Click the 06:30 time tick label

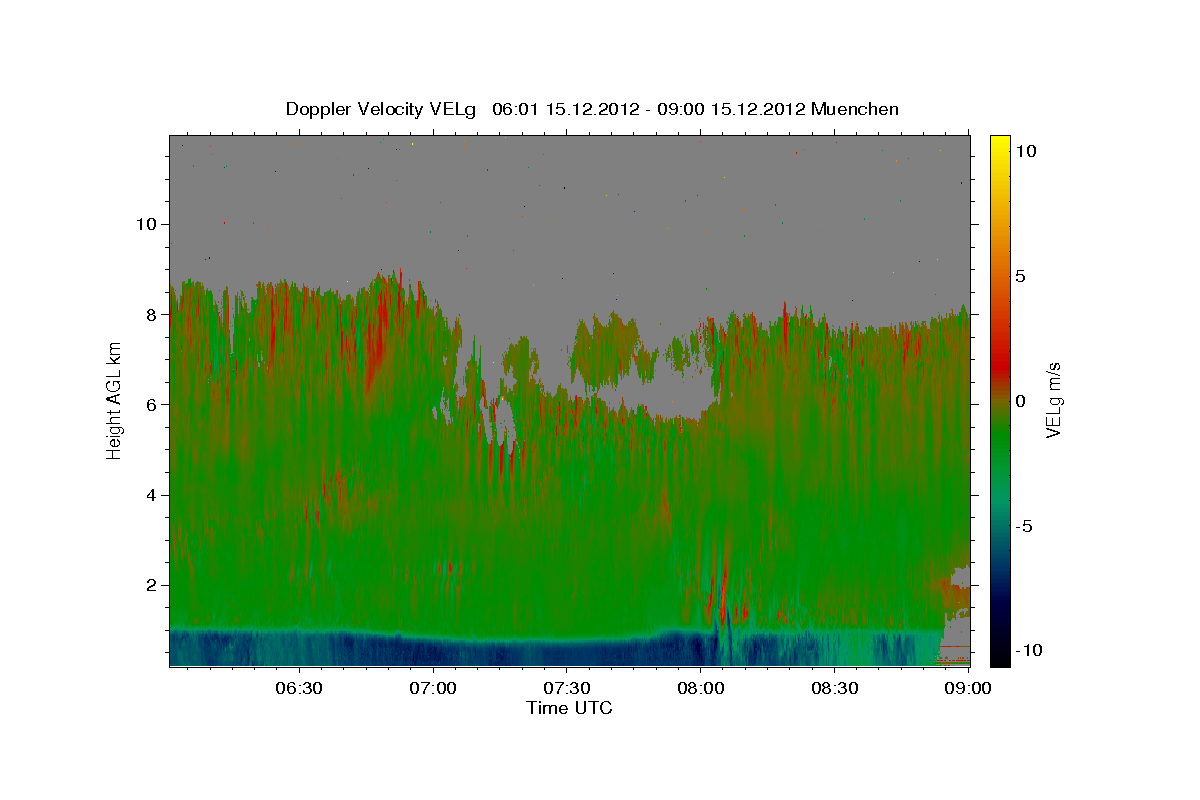299,688
